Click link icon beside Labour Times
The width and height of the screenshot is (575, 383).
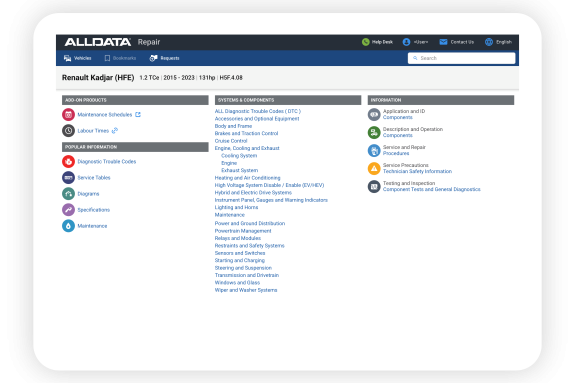(115, 131)
